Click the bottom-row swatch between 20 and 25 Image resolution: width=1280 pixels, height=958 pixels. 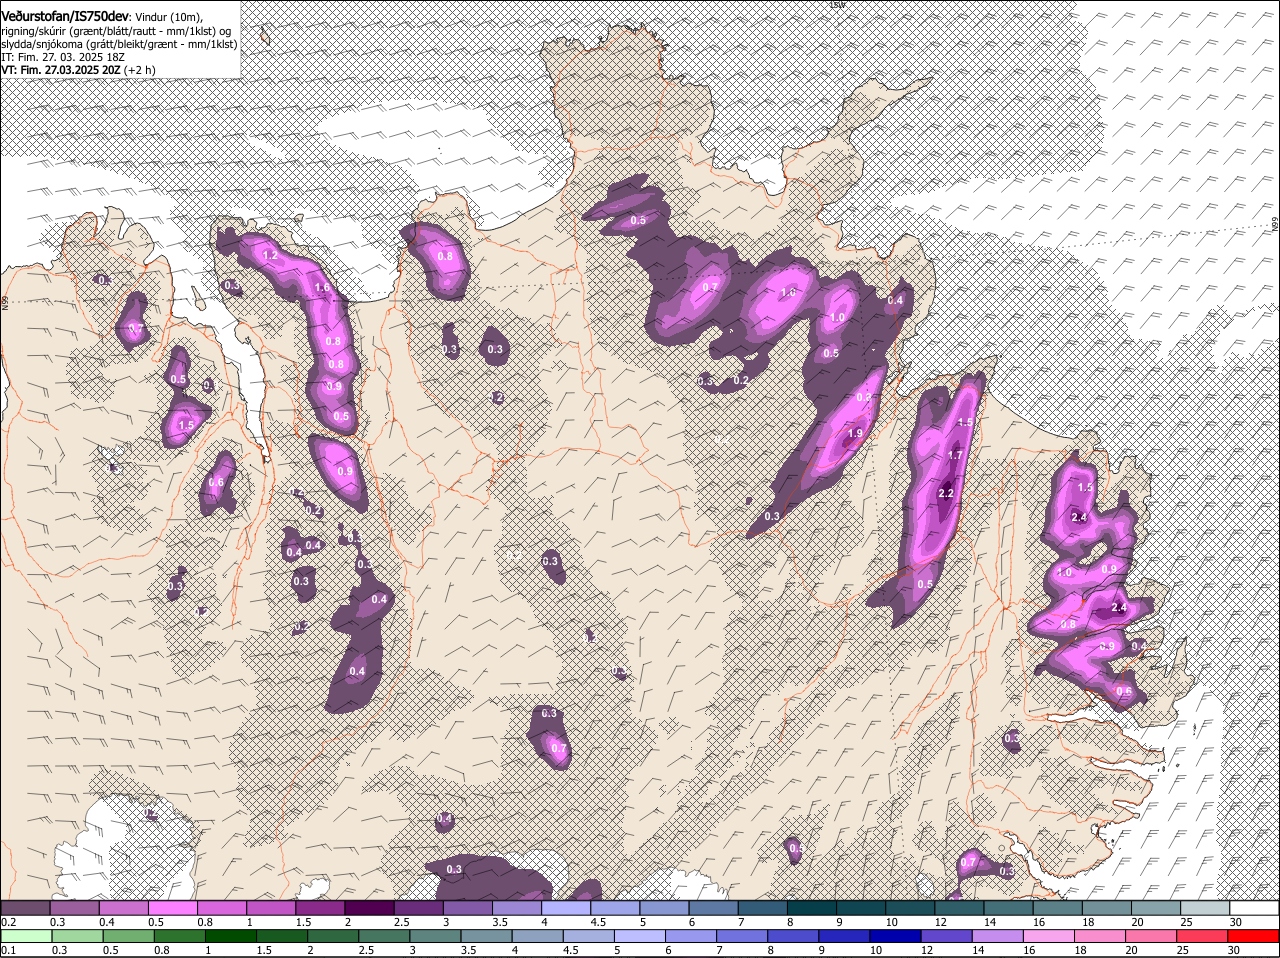(x=1152, y=936)
